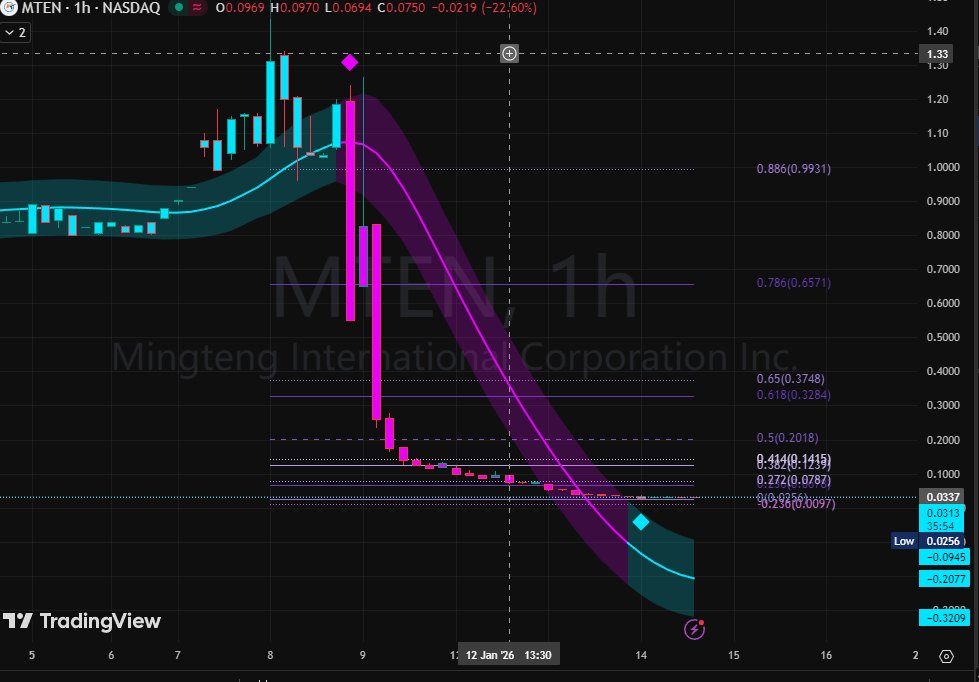Click the -0.3209 cyan price label
Viewport: 979px width, 682px height.
[944, 618]
